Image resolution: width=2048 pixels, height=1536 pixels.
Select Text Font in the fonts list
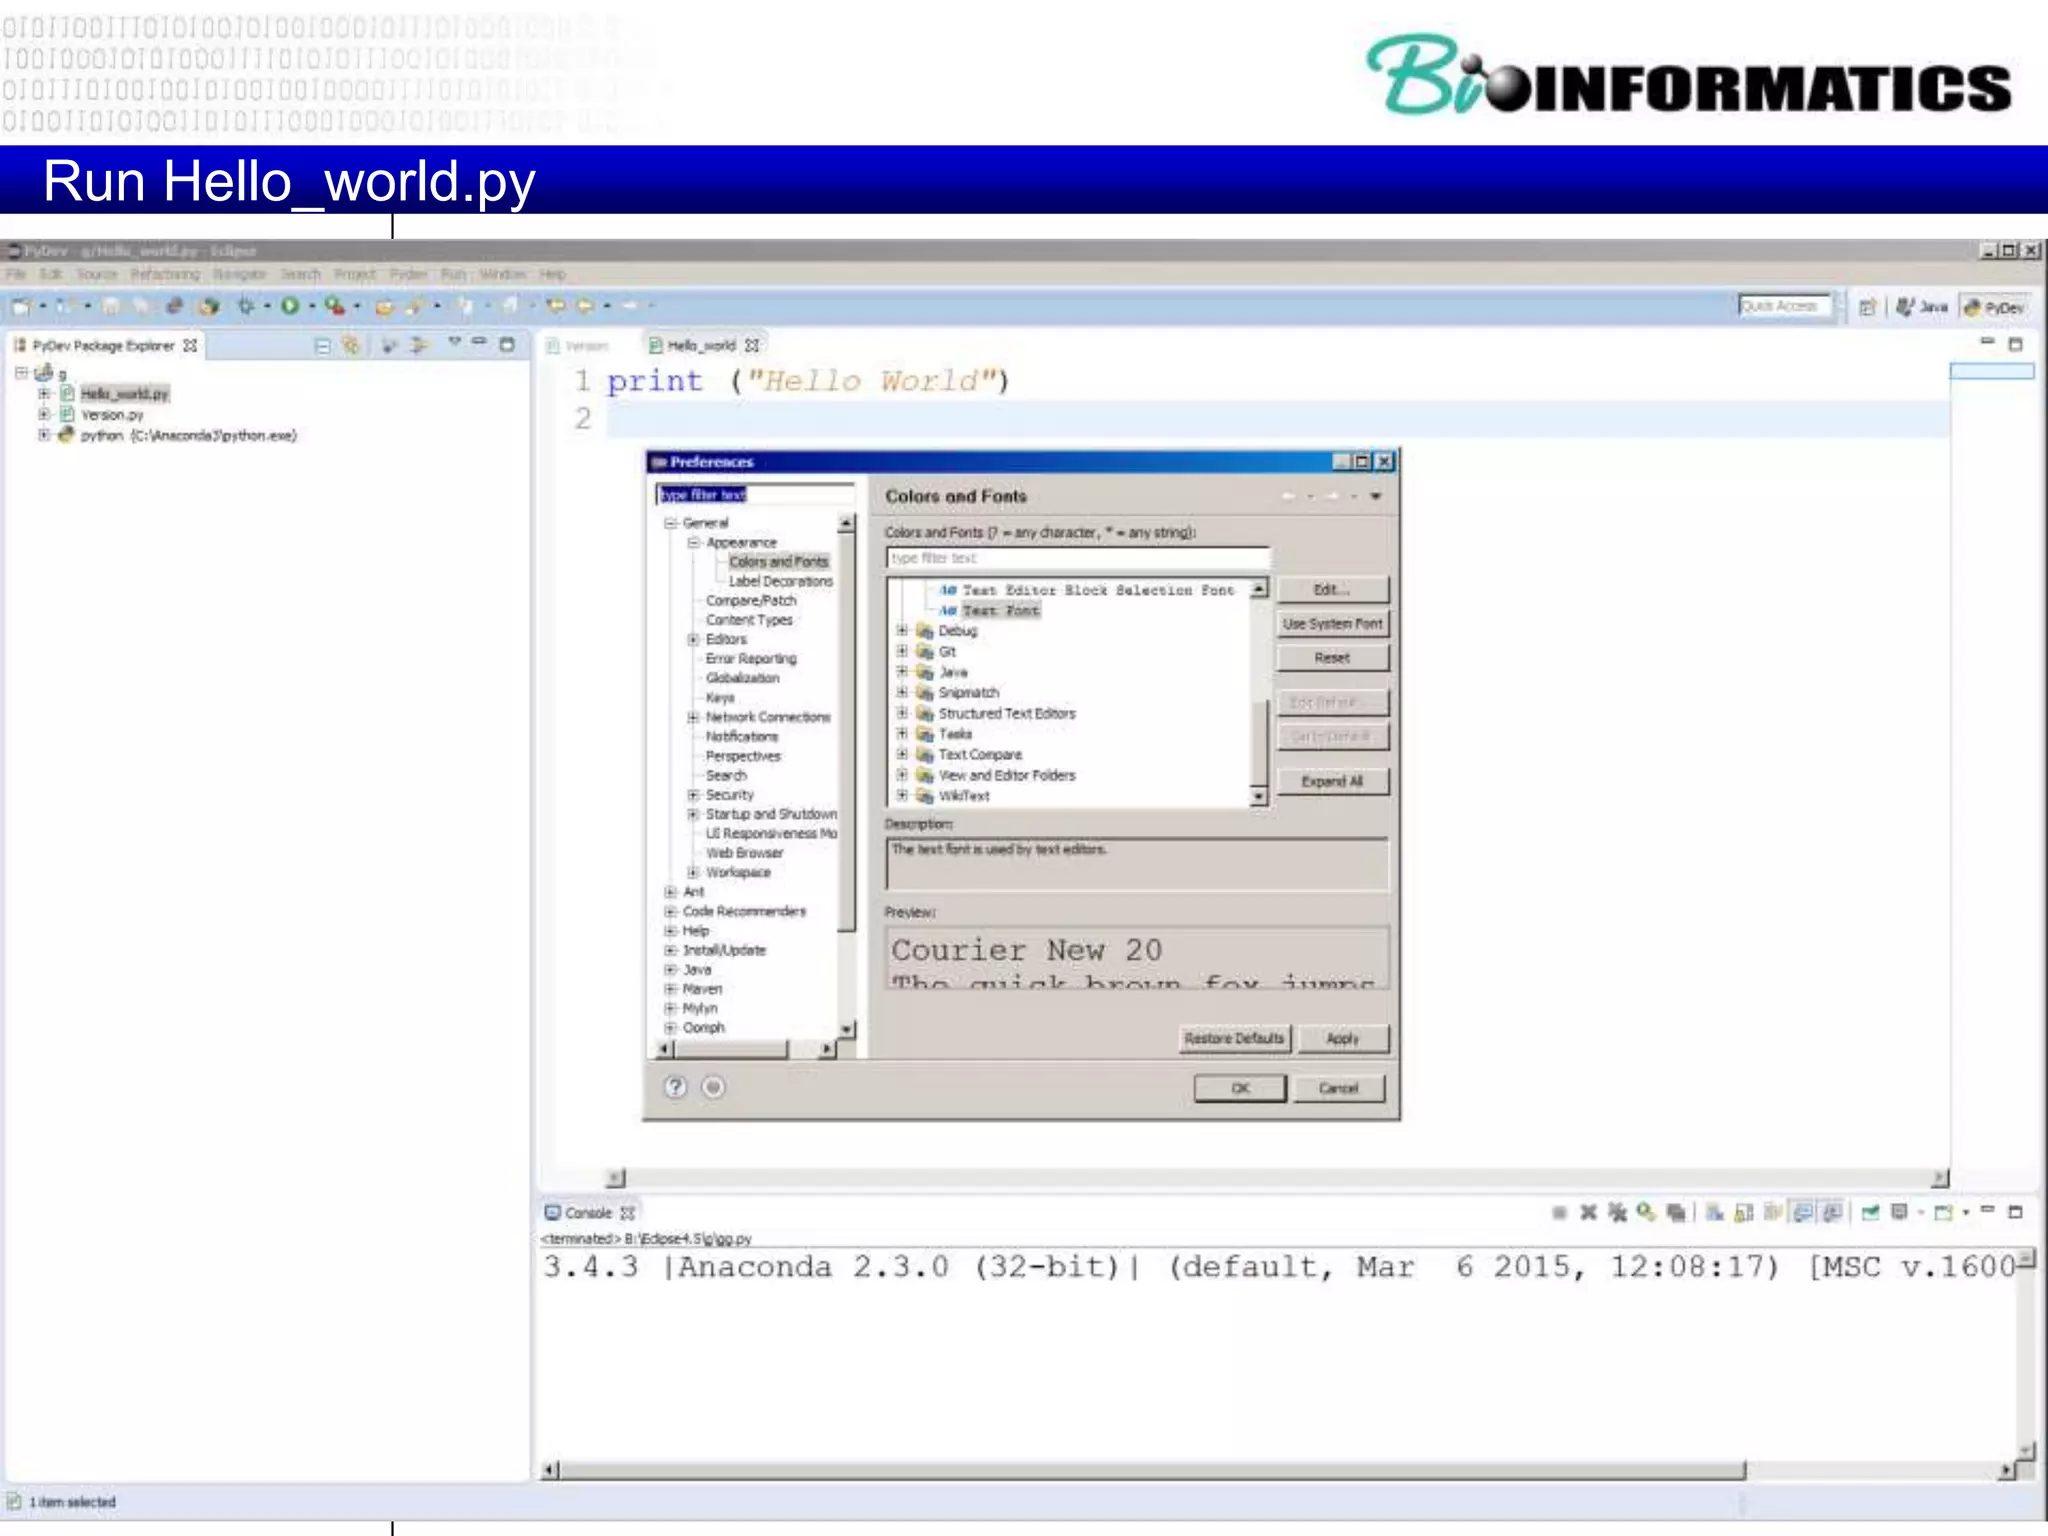pyautogui.click(x=1001, y=610)
